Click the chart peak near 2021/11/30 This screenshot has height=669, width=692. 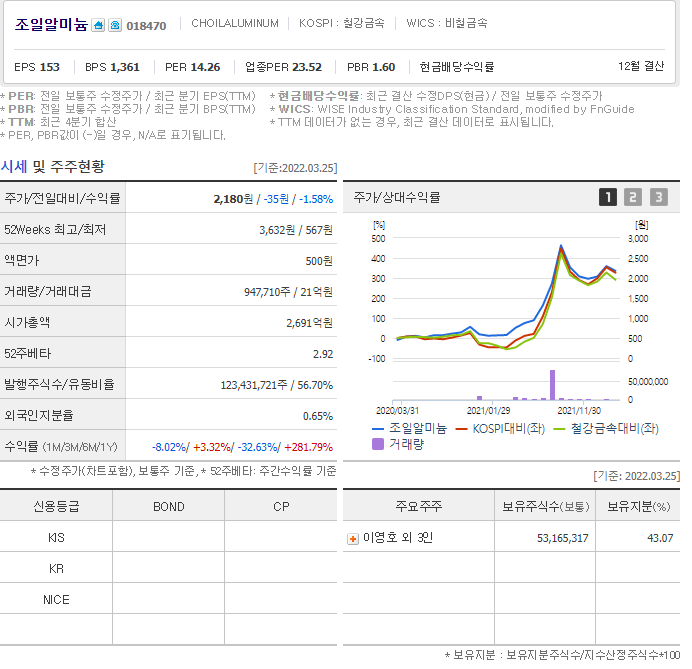561,246
